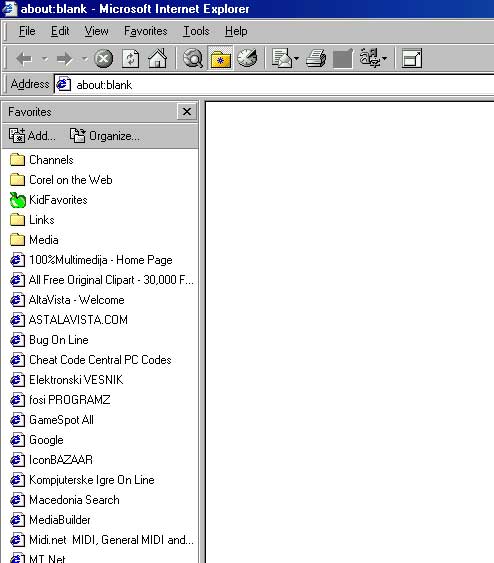The height and width of the screenshot is (563, 494).
Task: Open Kompjuterske Igre On Line favorite
Action: [82, 480]
